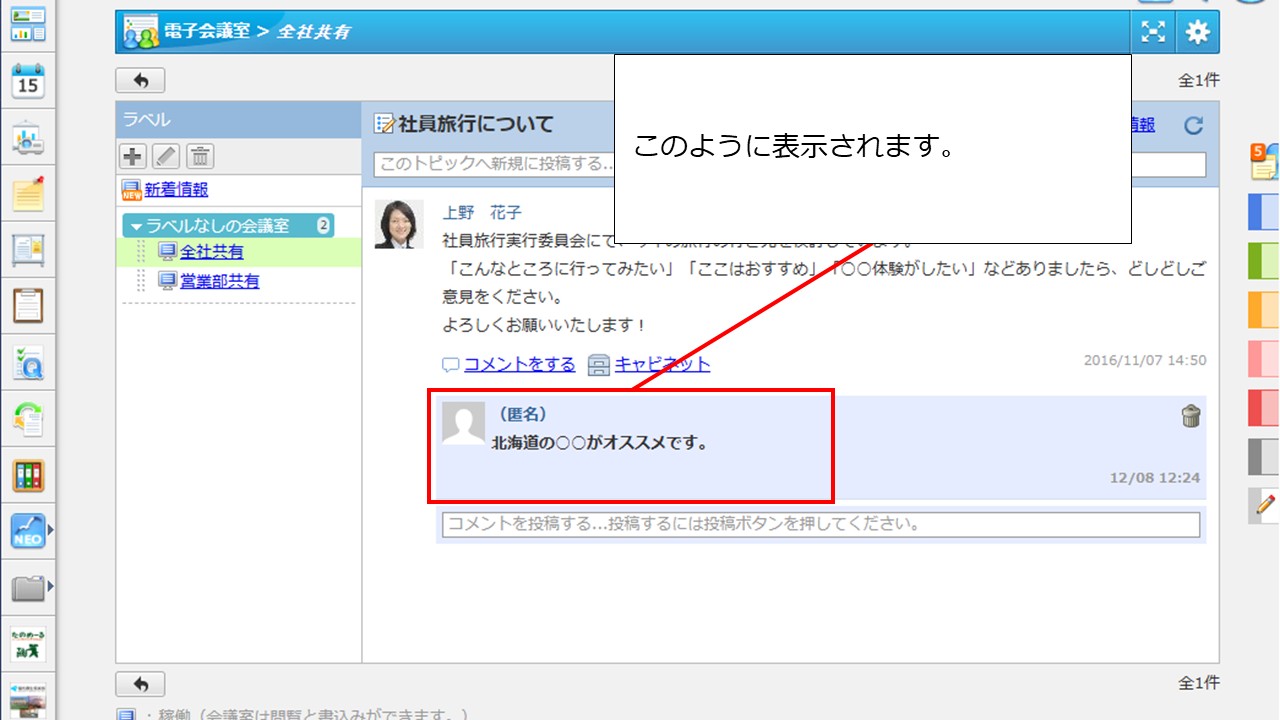Open the projector presentation icon in sidebar

click(28, 140)
